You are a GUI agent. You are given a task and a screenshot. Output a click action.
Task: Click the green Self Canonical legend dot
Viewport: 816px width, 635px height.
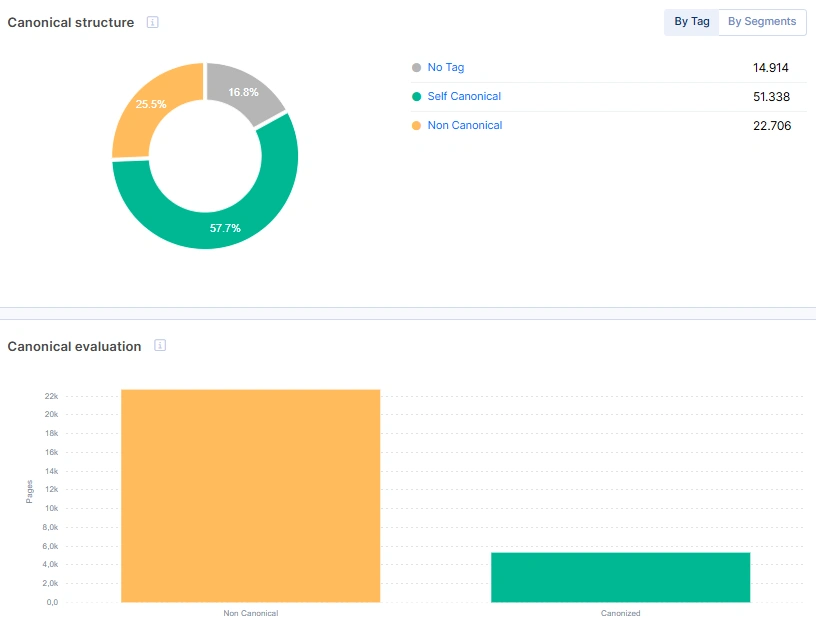pyautogui.click(x=416, y=97)
